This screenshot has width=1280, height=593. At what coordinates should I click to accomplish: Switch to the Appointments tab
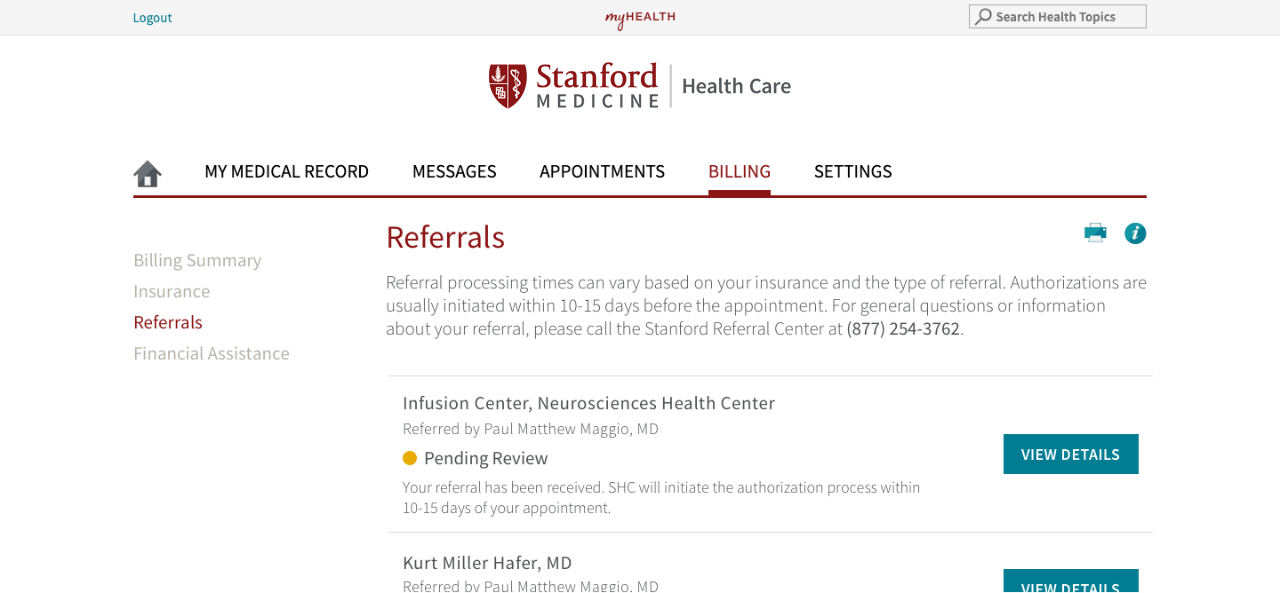(602, 171)
